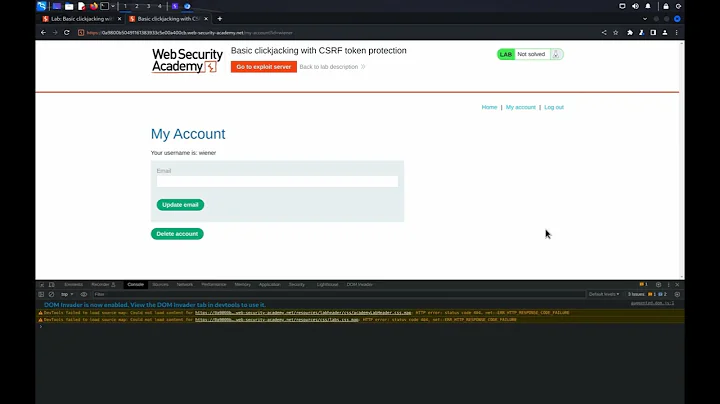
Task: Open a new browser tab
Action: (219, 19)
